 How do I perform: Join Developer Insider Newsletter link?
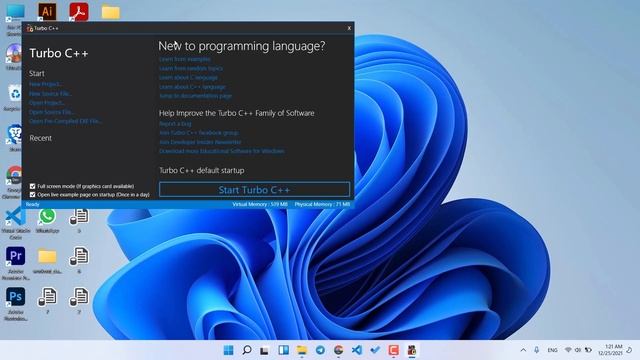[x=200, y=142]
